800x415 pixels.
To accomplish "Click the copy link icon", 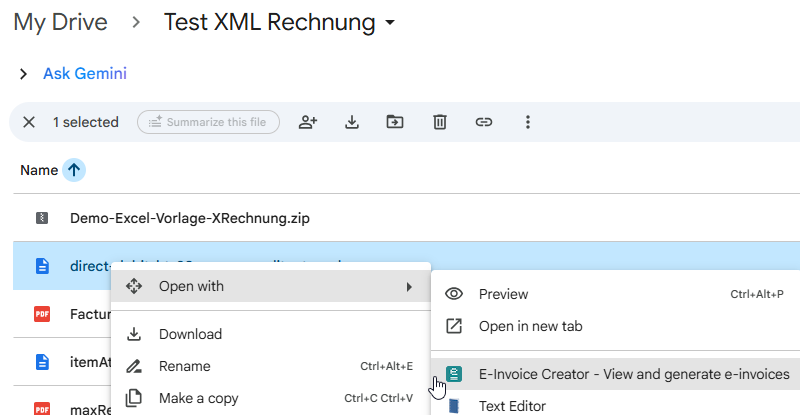I will point(483,122).
